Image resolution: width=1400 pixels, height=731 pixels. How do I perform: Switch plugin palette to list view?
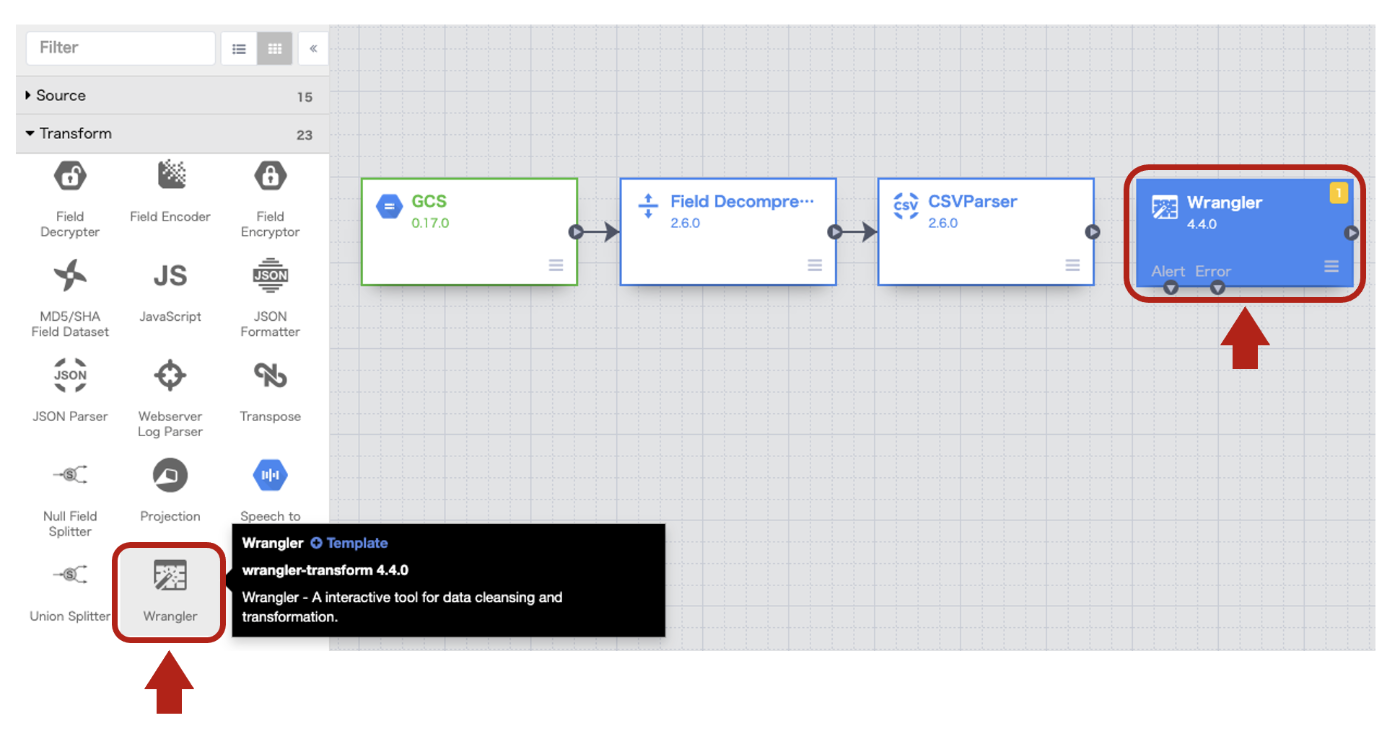[x=239, y=48]
